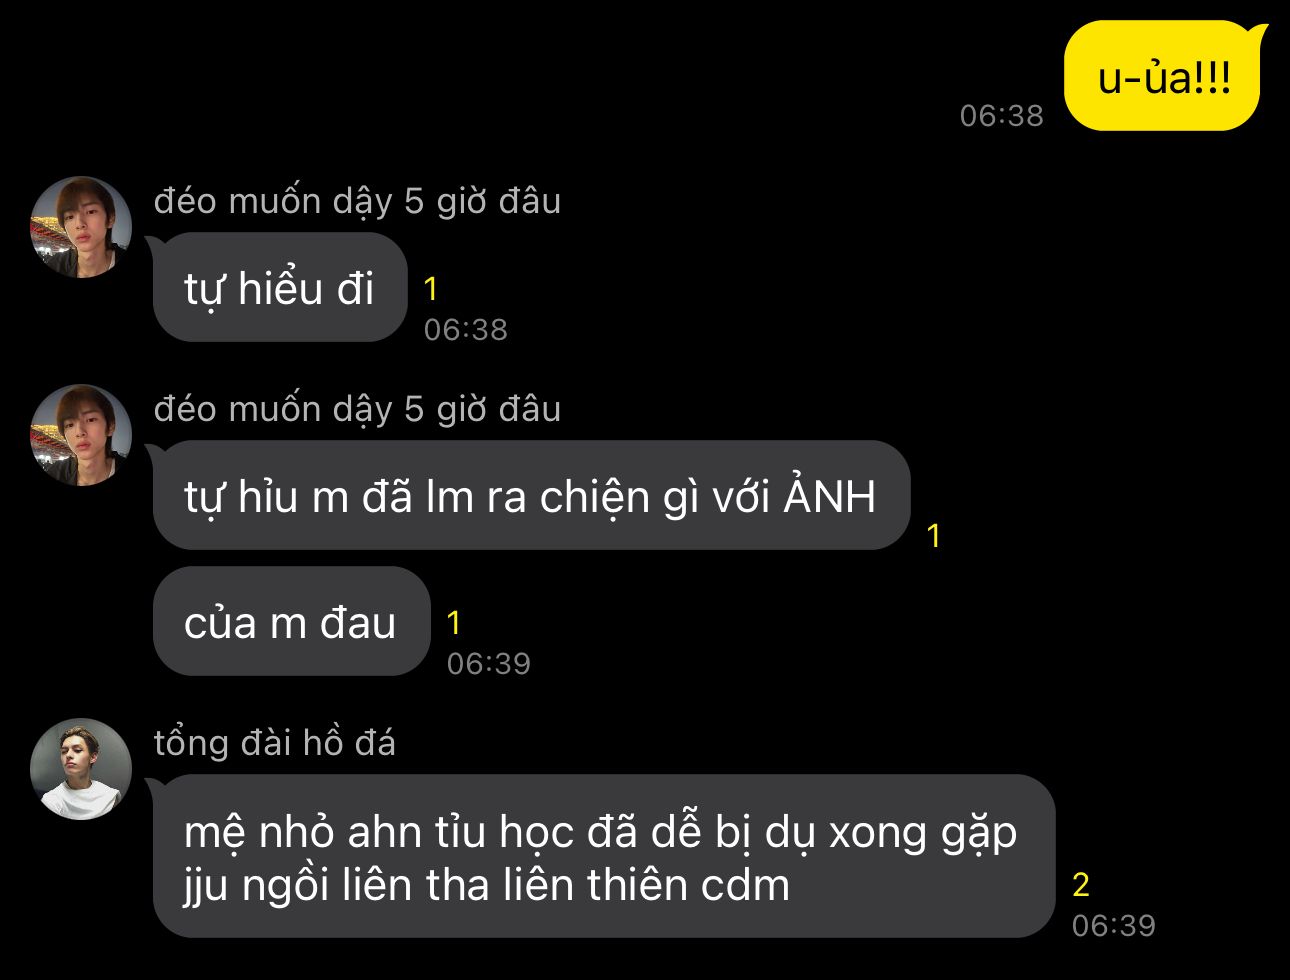Image resolution: width=1290 pixels, height=980 pixels.
Task: Open profile picture of "tổng đài hồ đá"
Action: pyautogui.click(x=81, y=769)
